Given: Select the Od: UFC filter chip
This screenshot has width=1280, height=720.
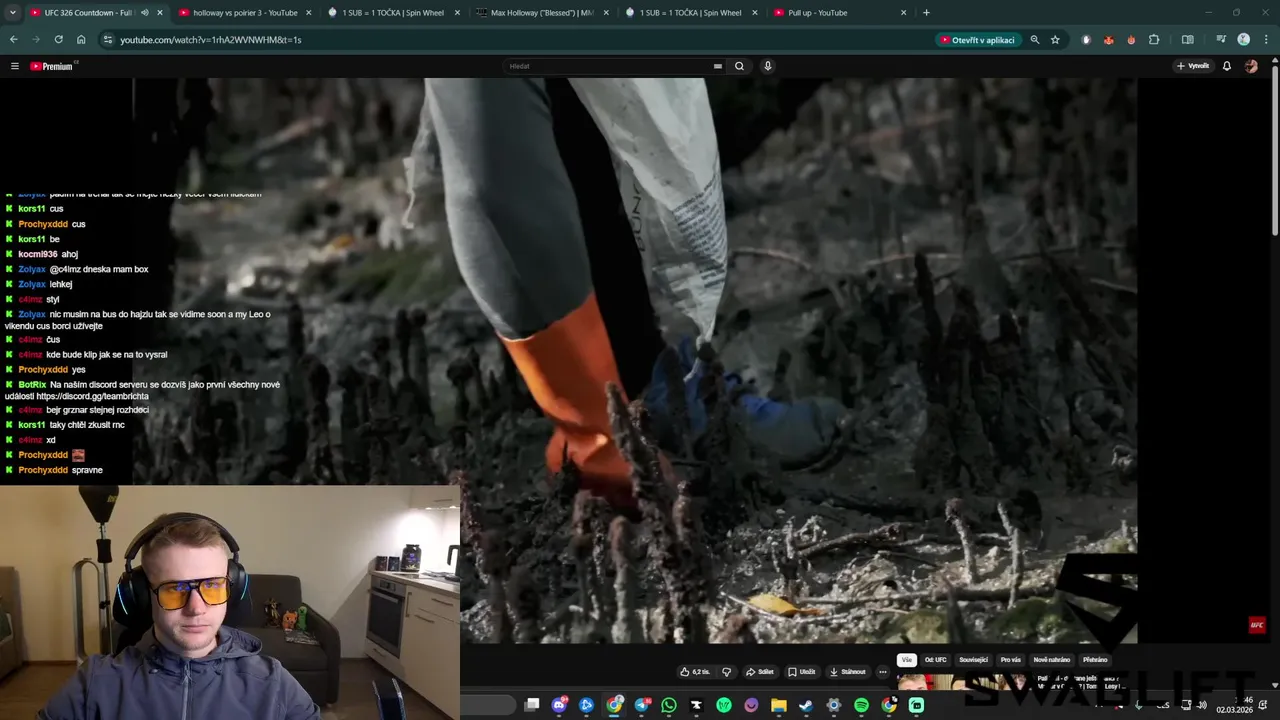Looking at the screenshot, I should [x=936, y=660].
